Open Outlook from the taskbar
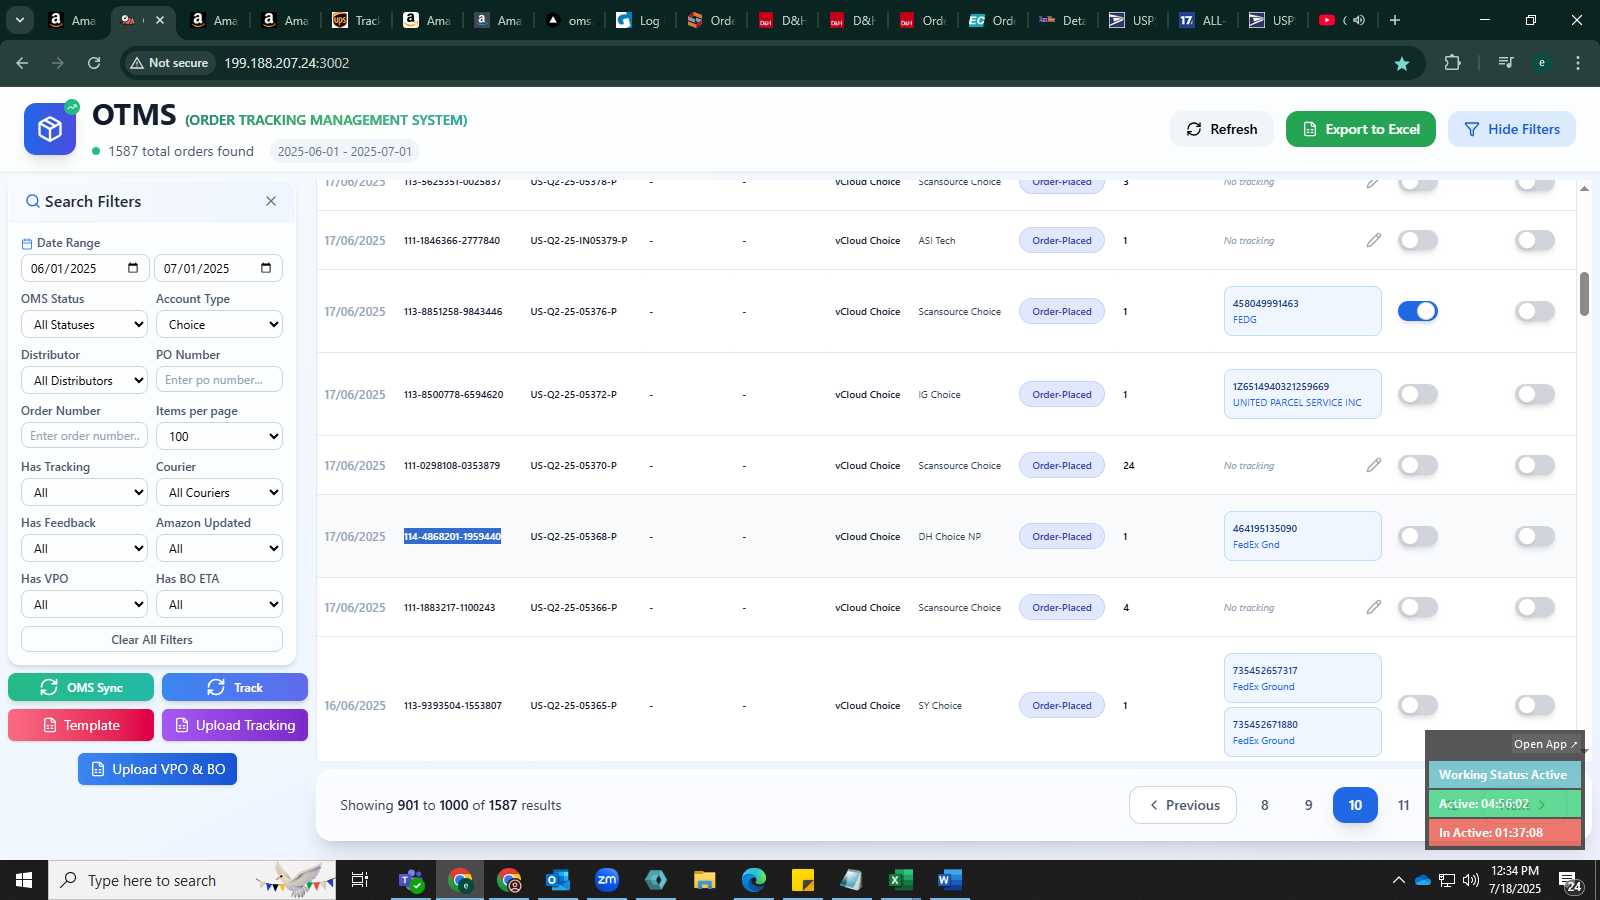The width and height of the screenshot is (1600, 900). click(558, 880)
